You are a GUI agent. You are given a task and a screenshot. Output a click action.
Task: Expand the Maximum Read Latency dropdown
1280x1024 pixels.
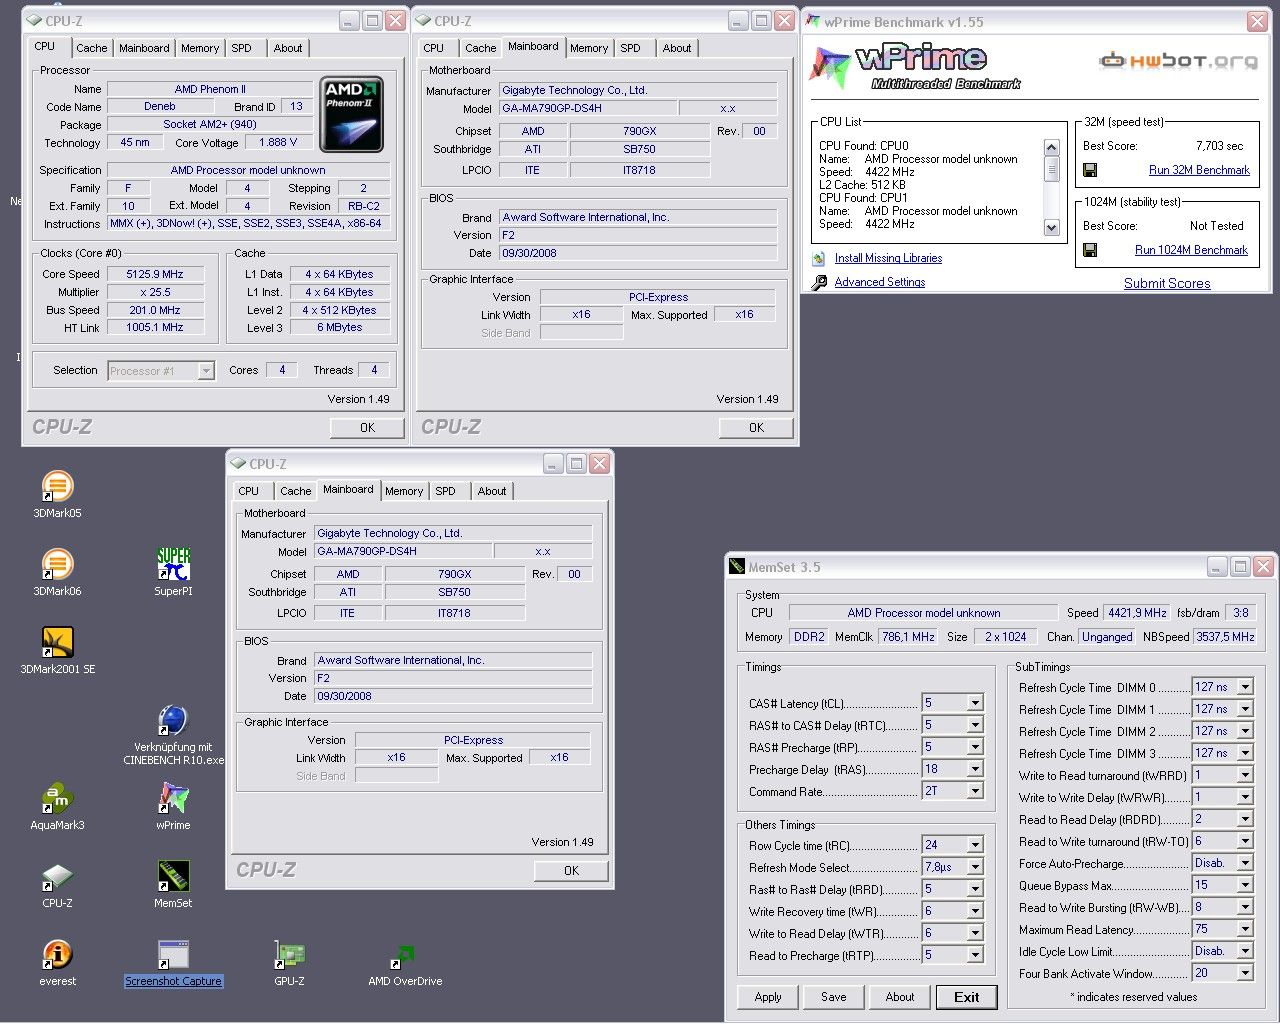1245,929
